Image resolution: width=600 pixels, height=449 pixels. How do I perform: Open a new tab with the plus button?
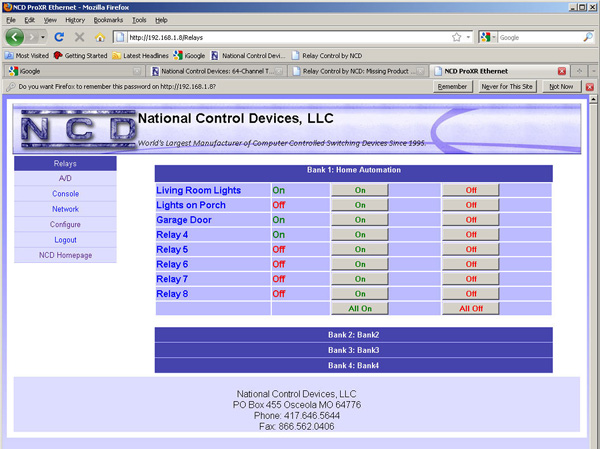coord(579,71)
